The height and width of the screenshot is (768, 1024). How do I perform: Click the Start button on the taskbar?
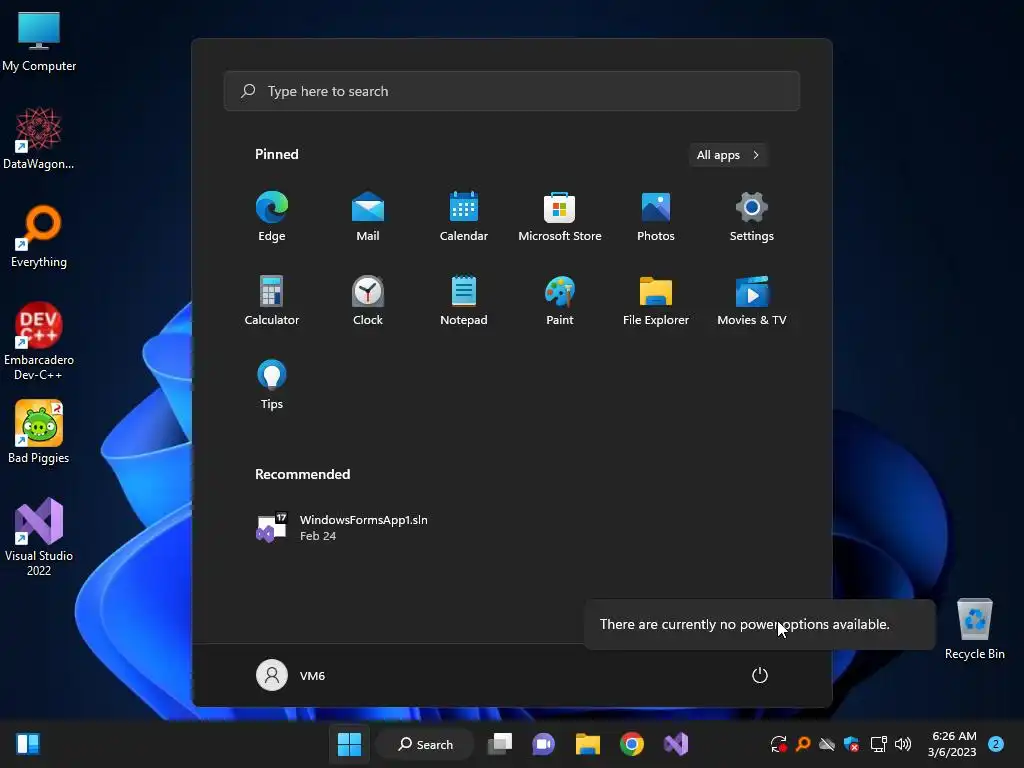click(349, 744)
